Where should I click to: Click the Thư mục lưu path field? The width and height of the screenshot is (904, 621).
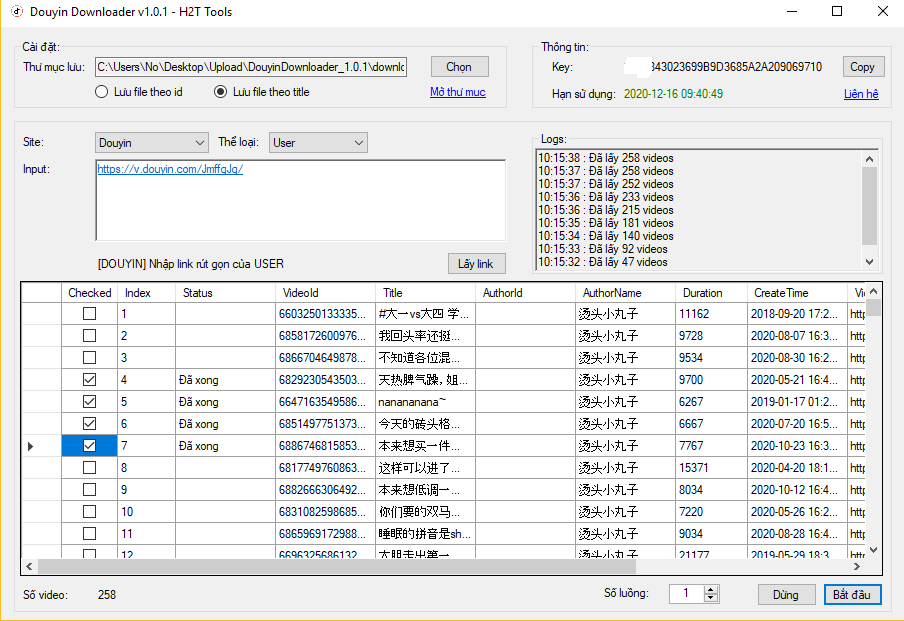(x=251, y=67)
